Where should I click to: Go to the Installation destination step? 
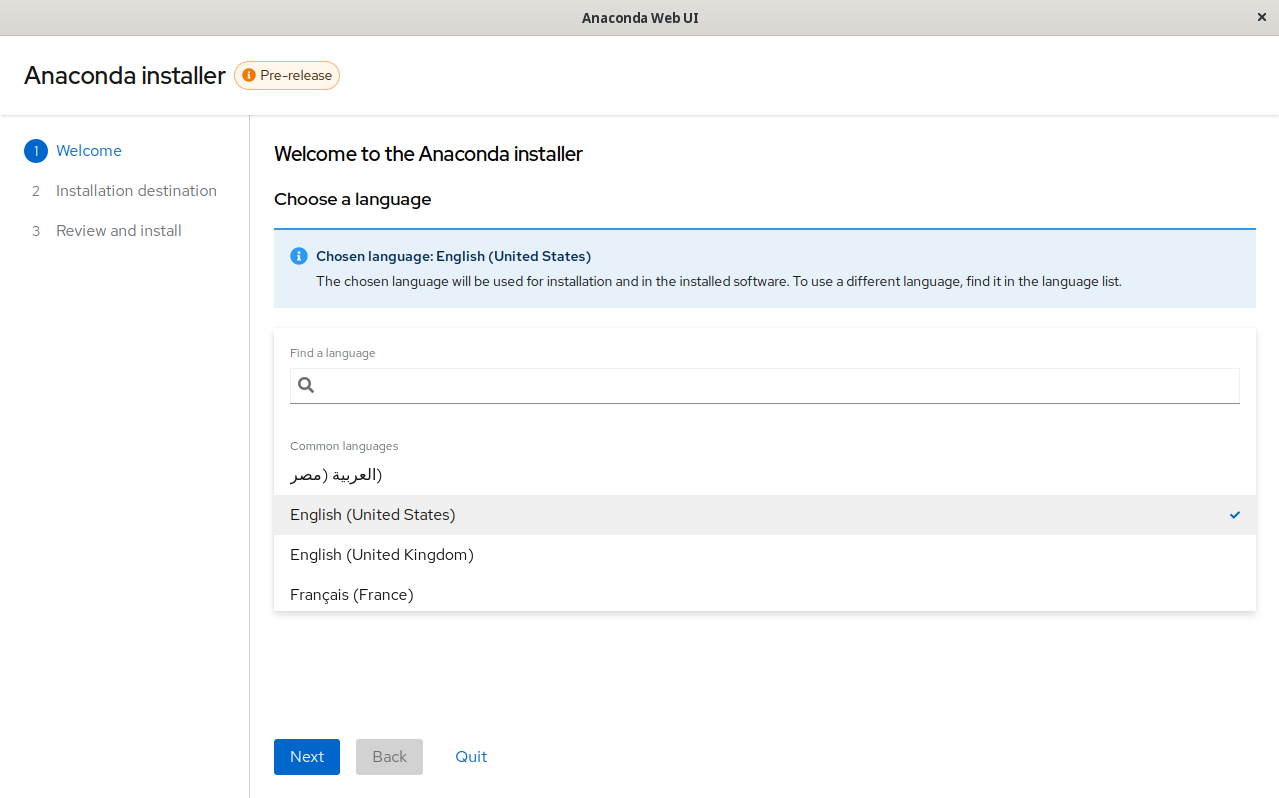136,191
